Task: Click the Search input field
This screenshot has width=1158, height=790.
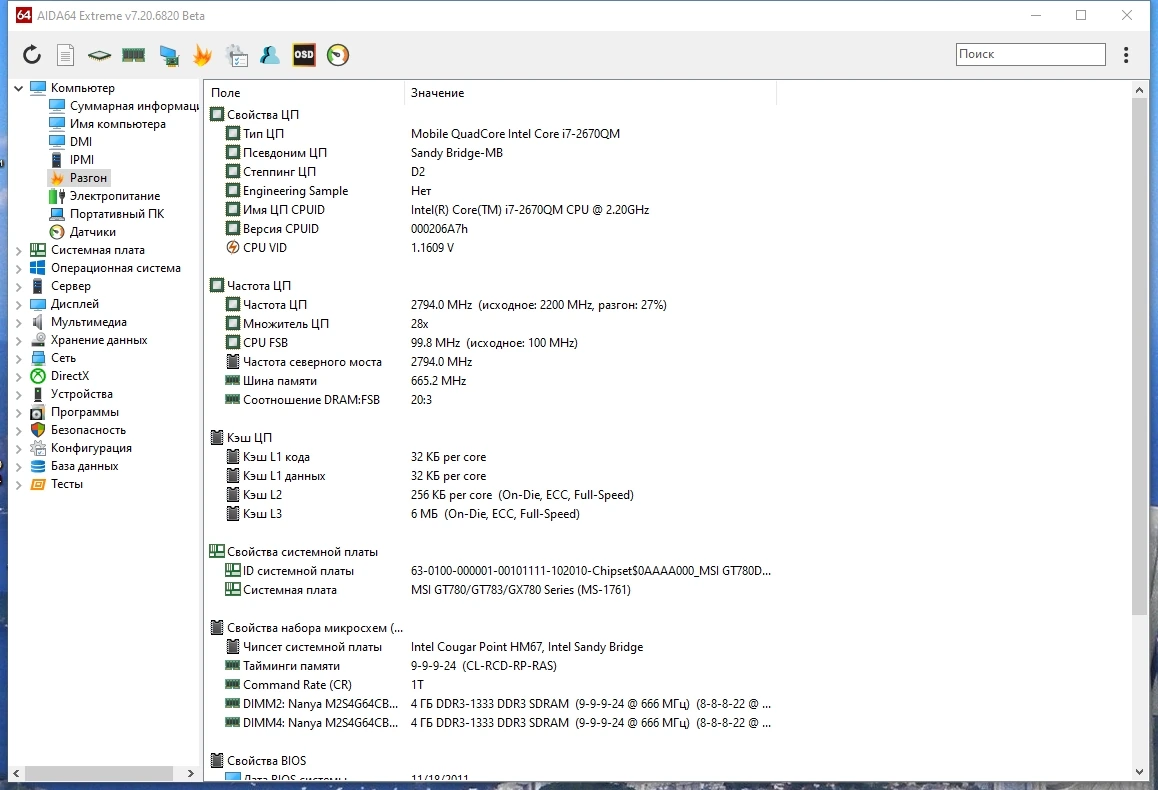Action: click(x=1030, y=54)
